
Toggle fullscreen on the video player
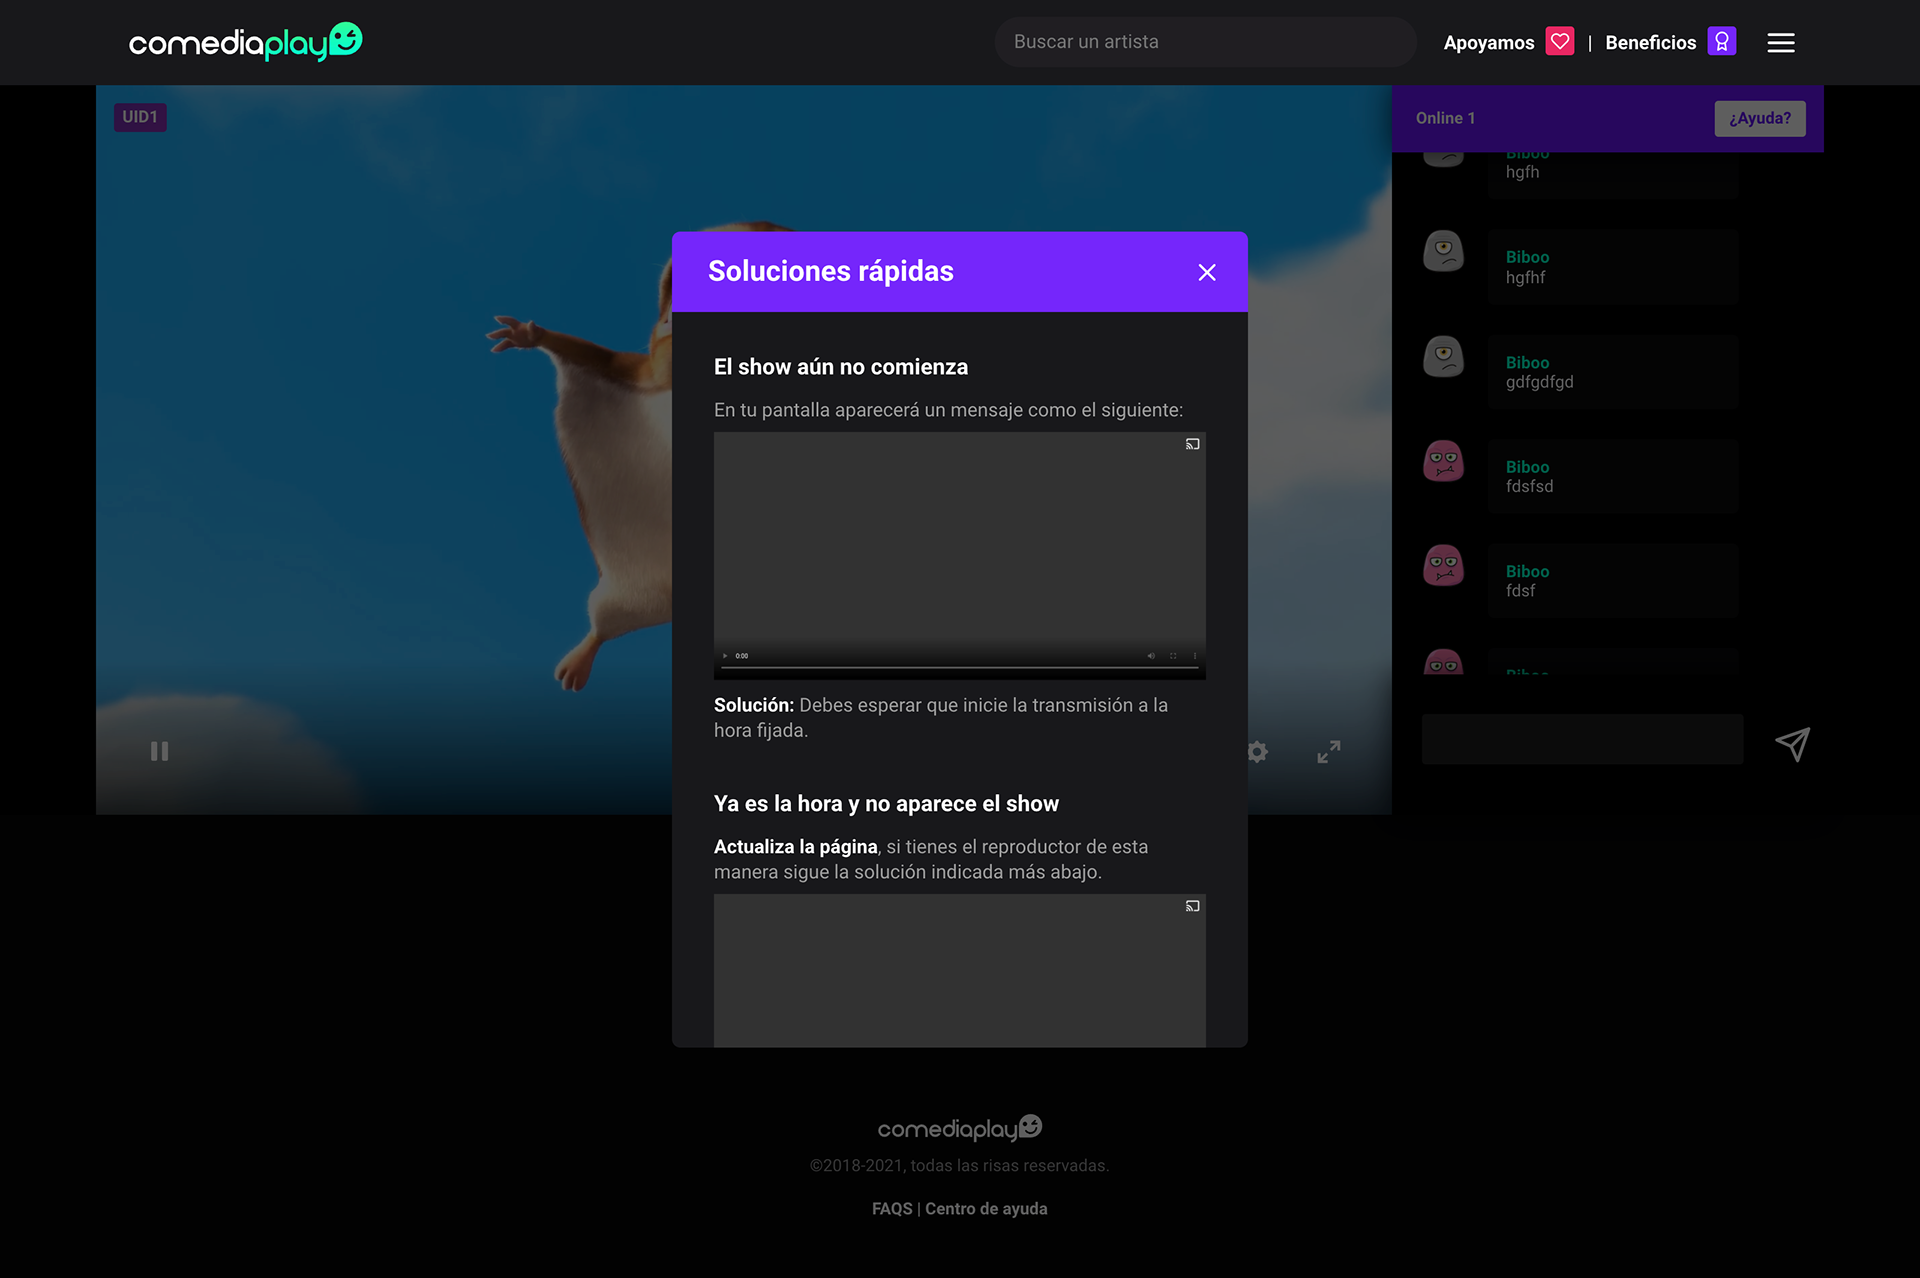1329,752
